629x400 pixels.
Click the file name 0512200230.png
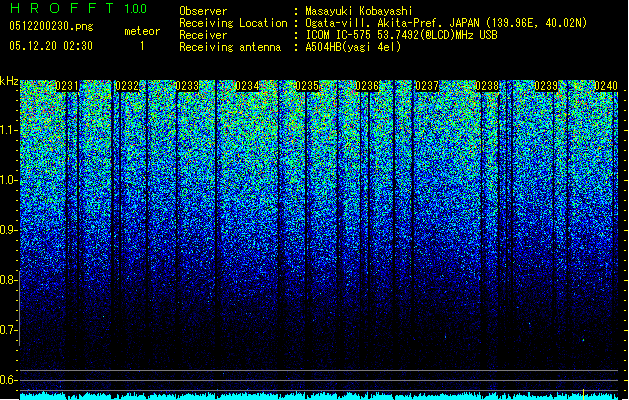pos(51,26)
